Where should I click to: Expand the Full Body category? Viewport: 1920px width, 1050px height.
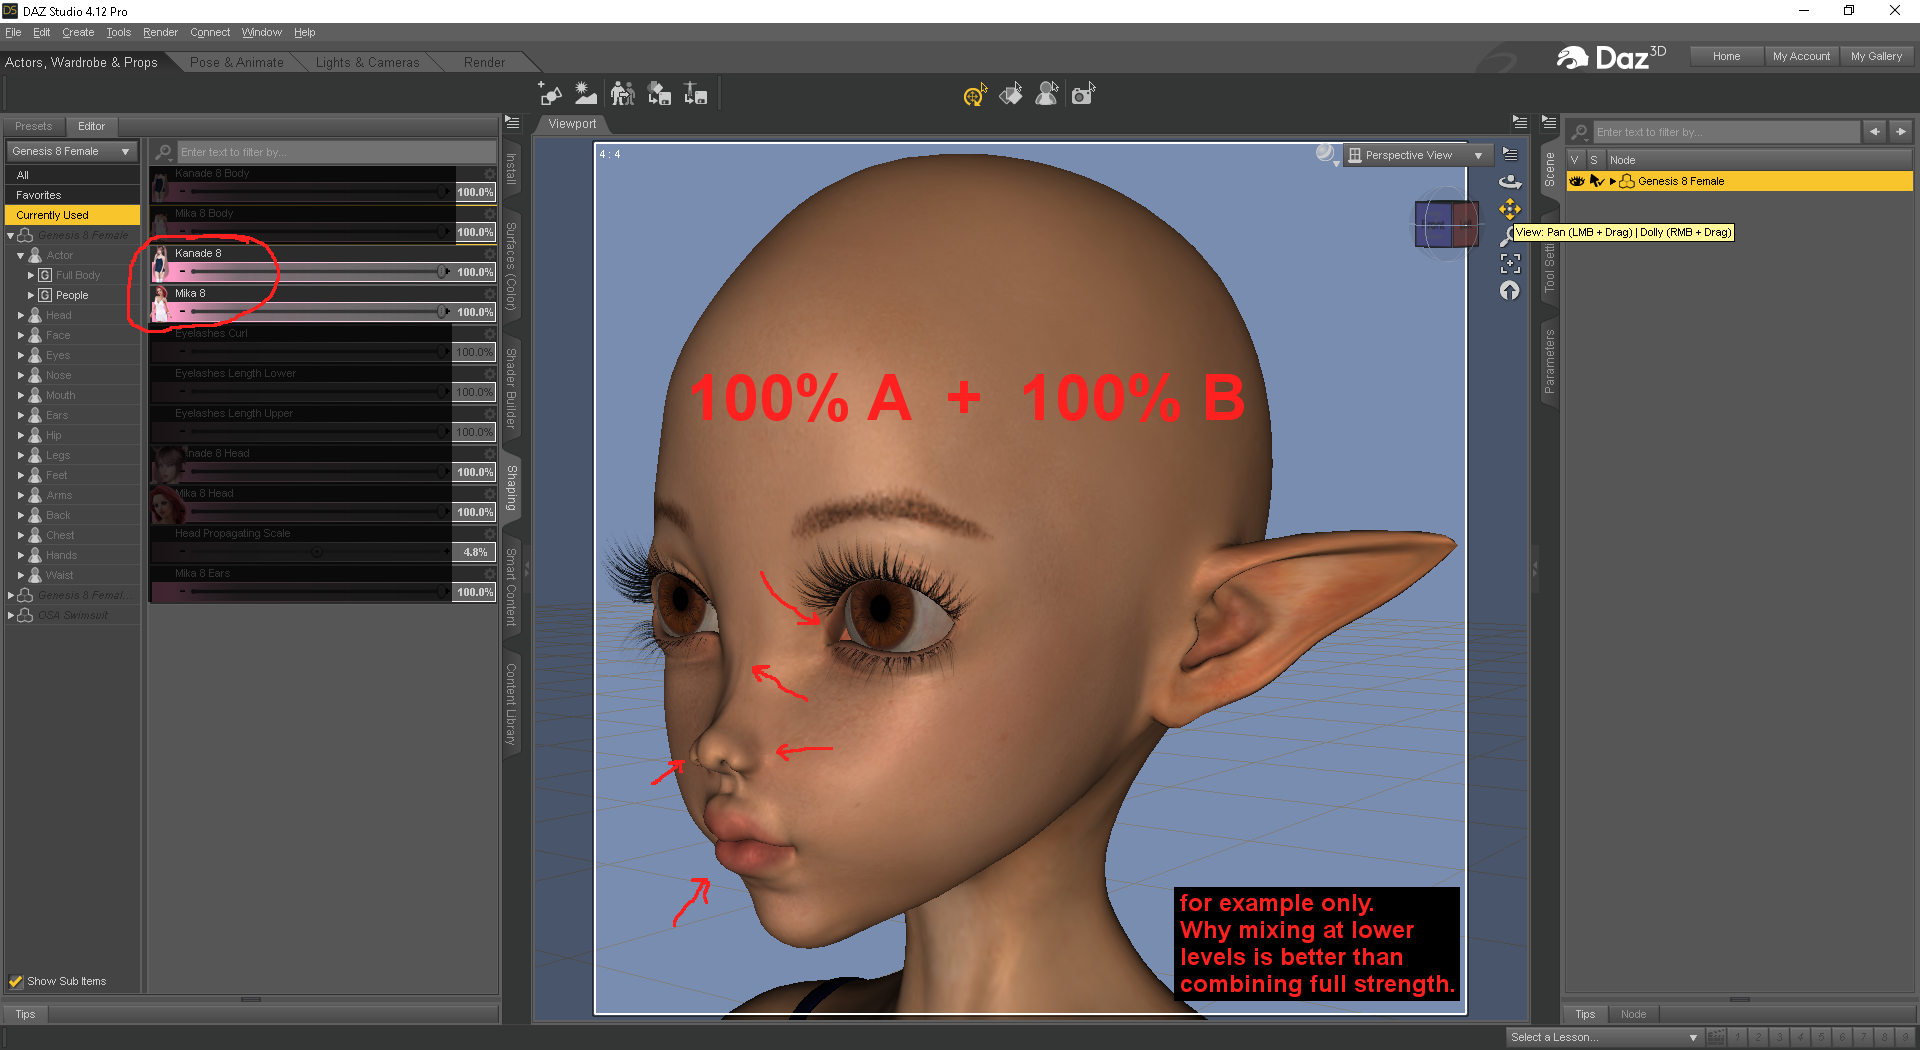31,275
